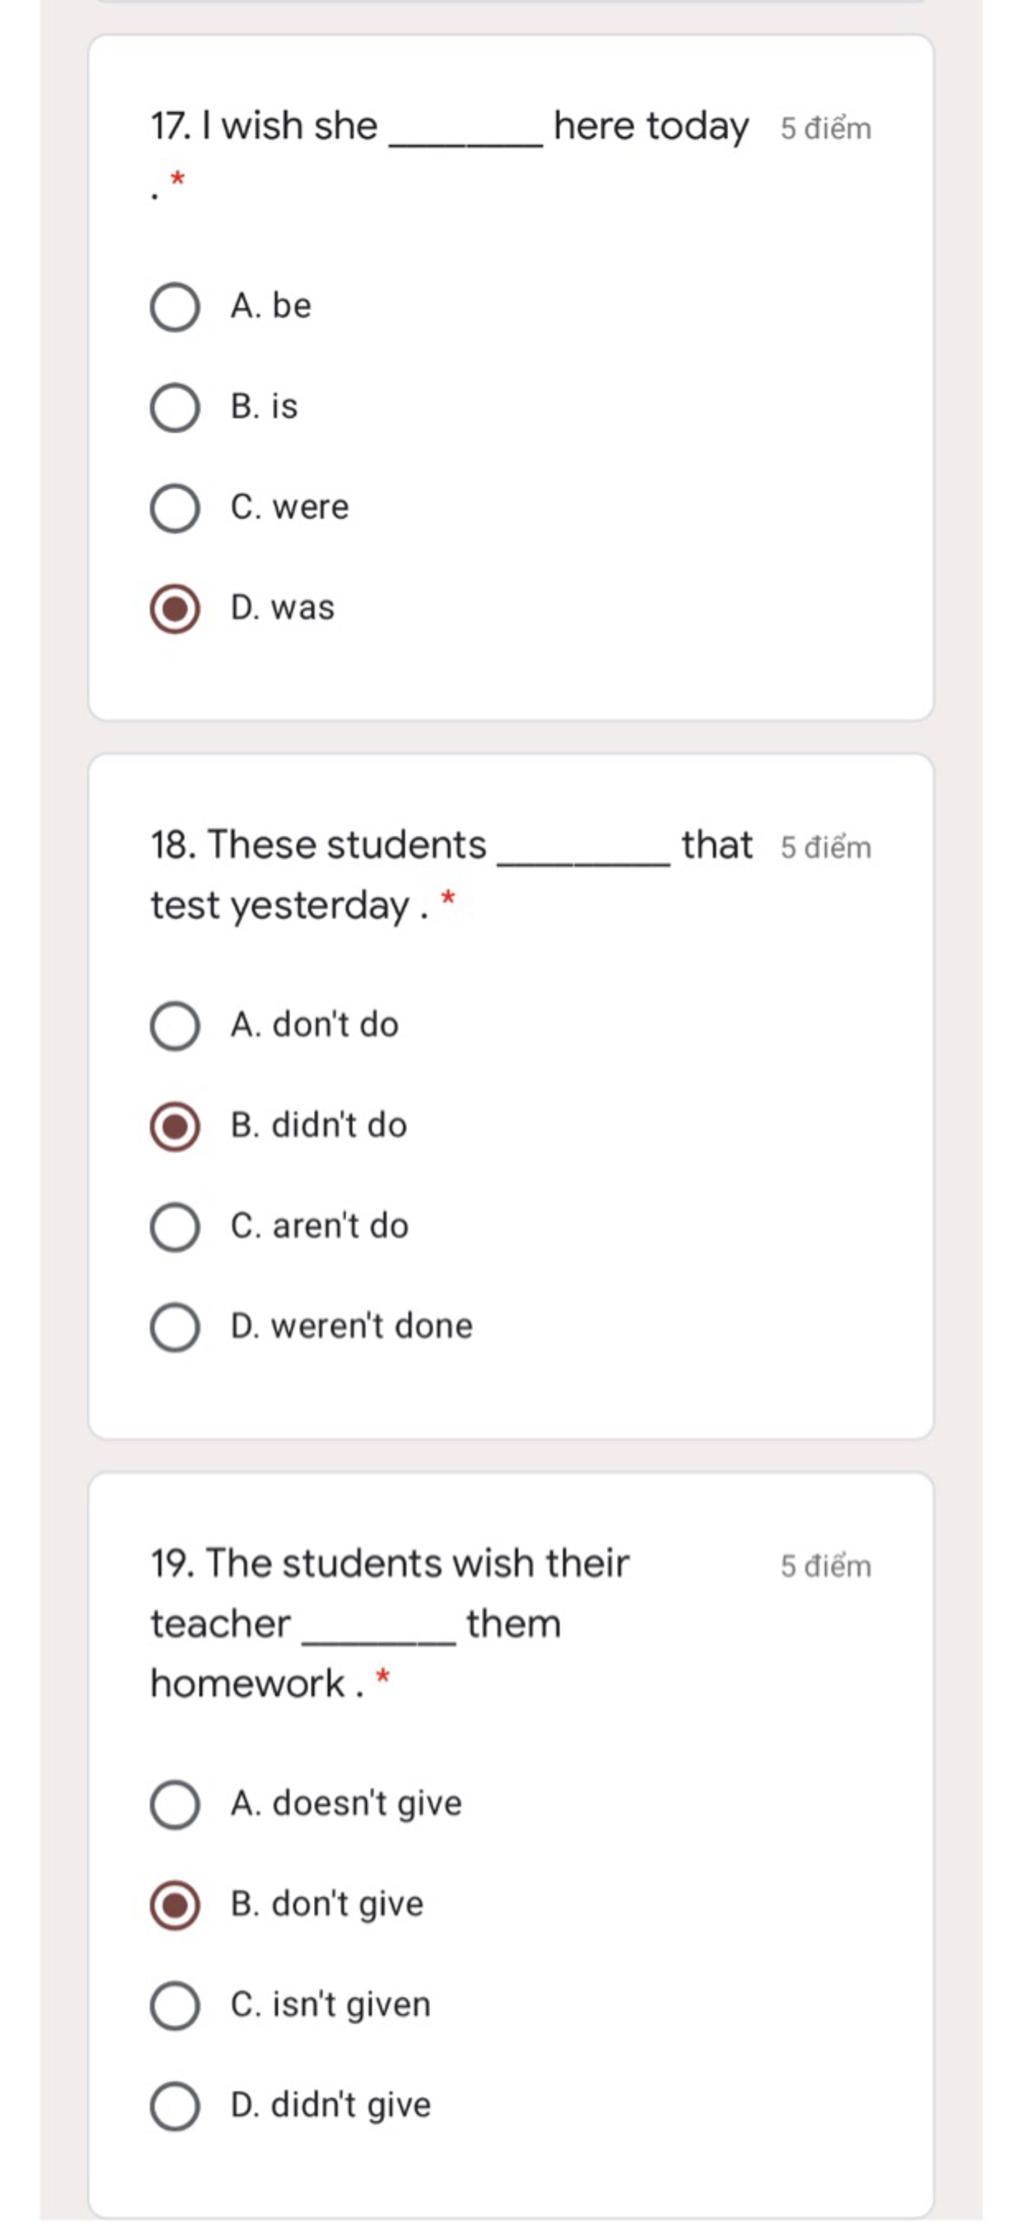Viewport: 1024px width, 2223px height.
Task: Click the selected B. didn't do option
Action: point(175,1126)
